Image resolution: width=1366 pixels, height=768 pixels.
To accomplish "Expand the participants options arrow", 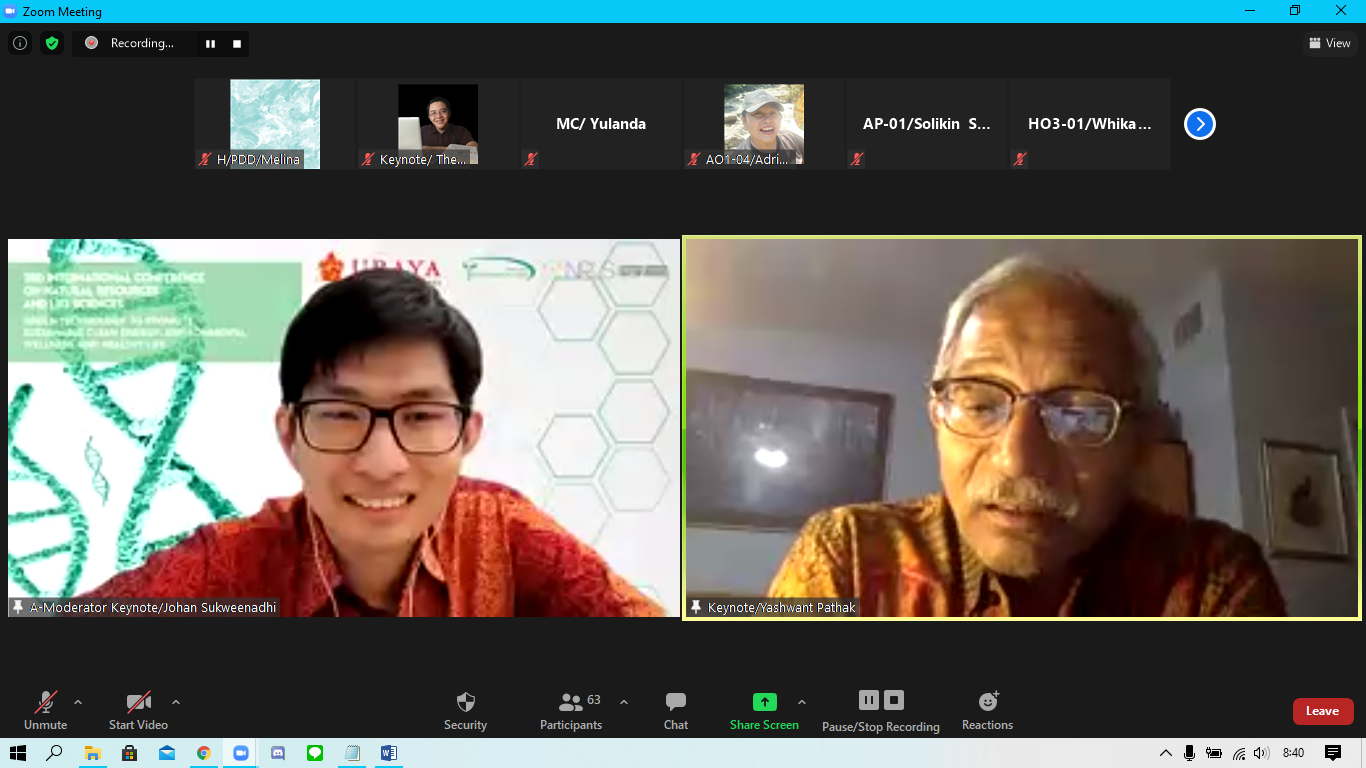I will pyautogui.click(x=624, y=702).
